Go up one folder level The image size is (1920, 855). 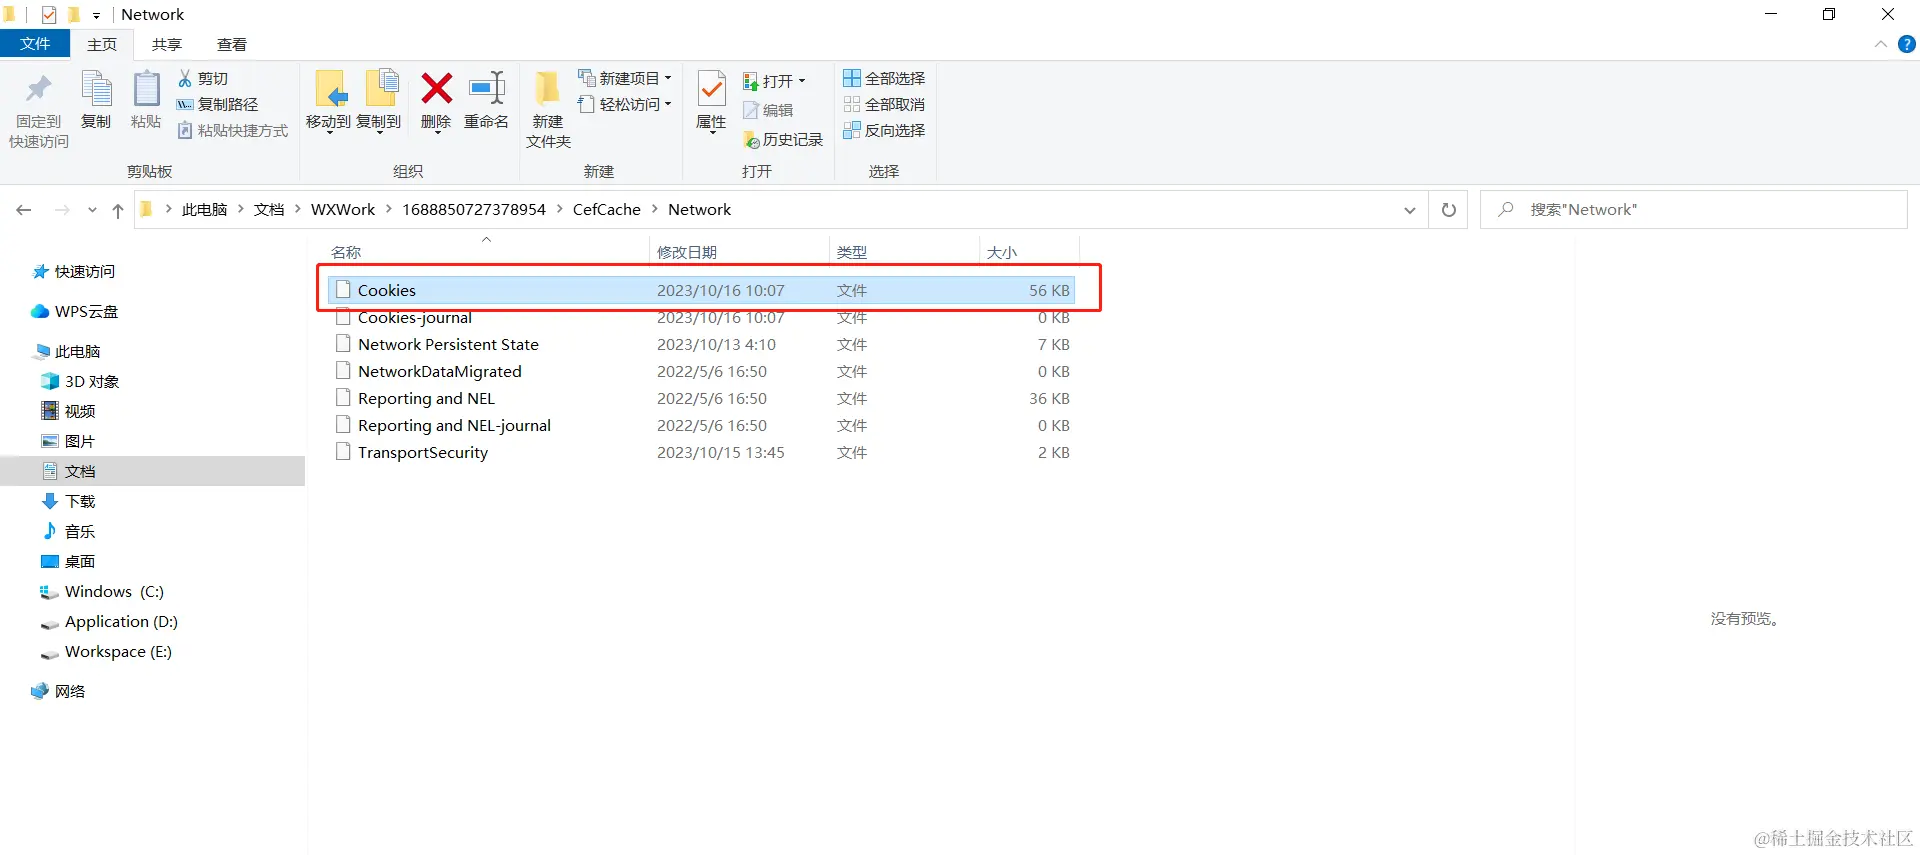(x=118, y=210)
